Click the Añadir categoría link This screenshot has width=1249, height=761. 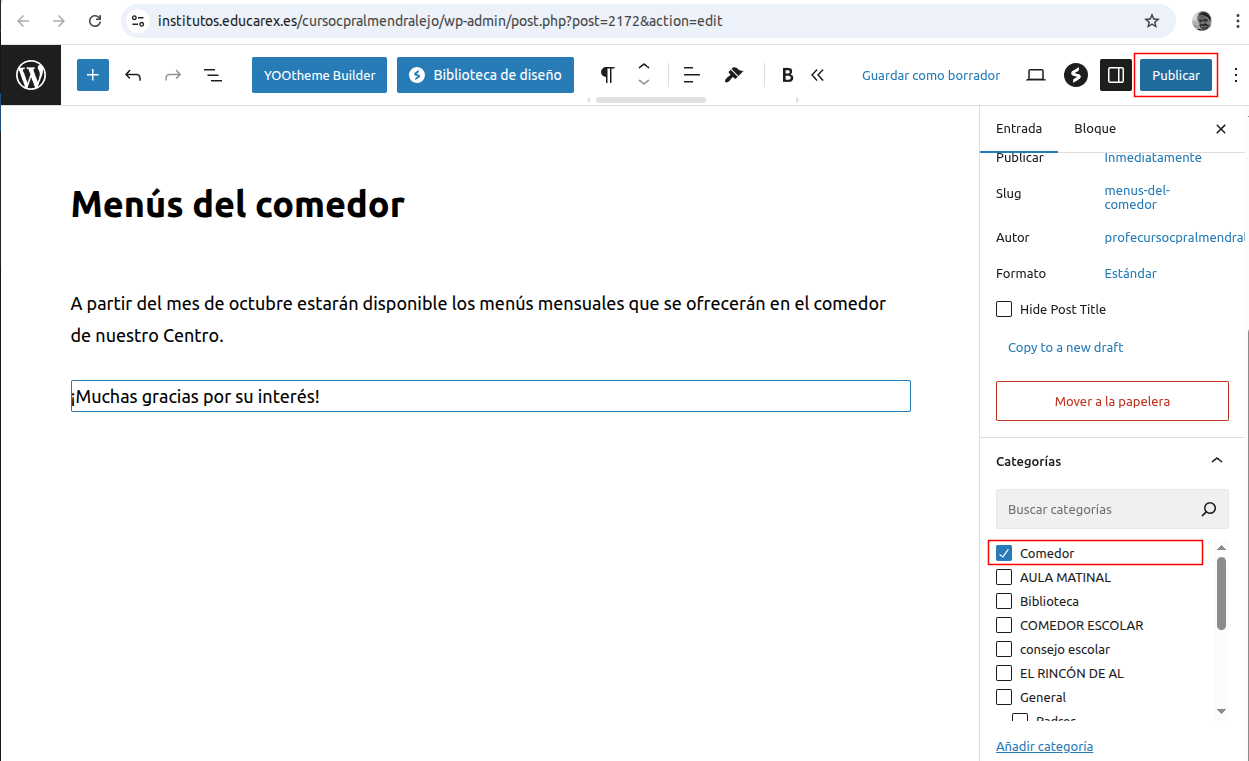coord(1044,746)
